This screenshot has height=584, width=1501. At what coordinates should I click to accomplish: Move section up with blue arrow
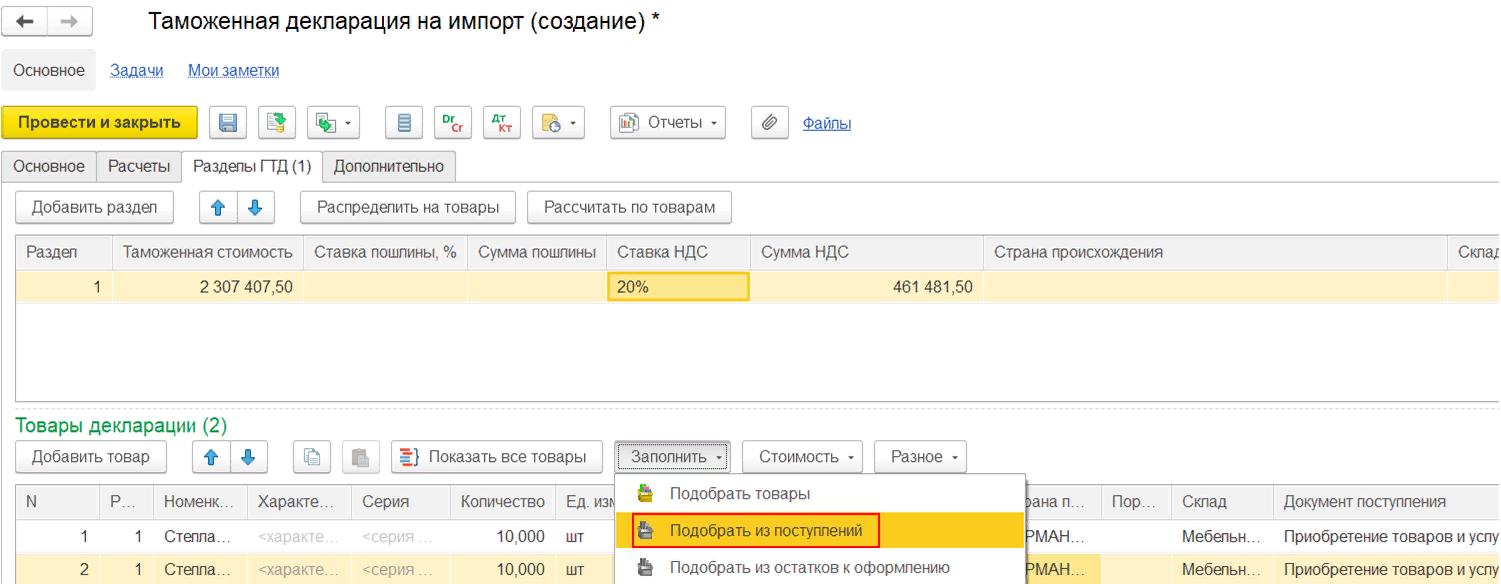[x=218, y=208]
